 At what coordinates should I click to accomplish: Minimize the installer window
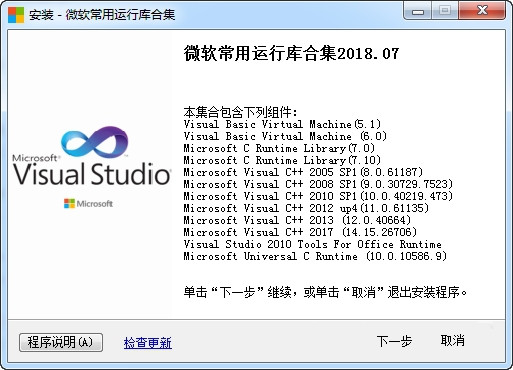pyautogui.click(x=418, y=11)
